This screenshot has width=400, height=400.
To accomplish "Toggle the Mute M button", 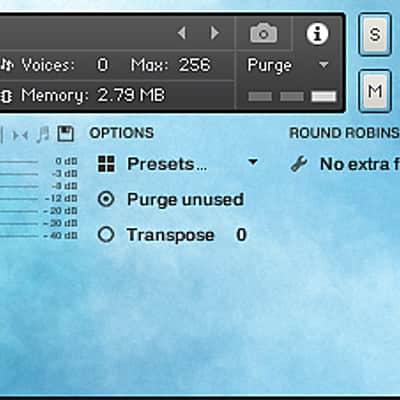I will (x=375, y=91).
